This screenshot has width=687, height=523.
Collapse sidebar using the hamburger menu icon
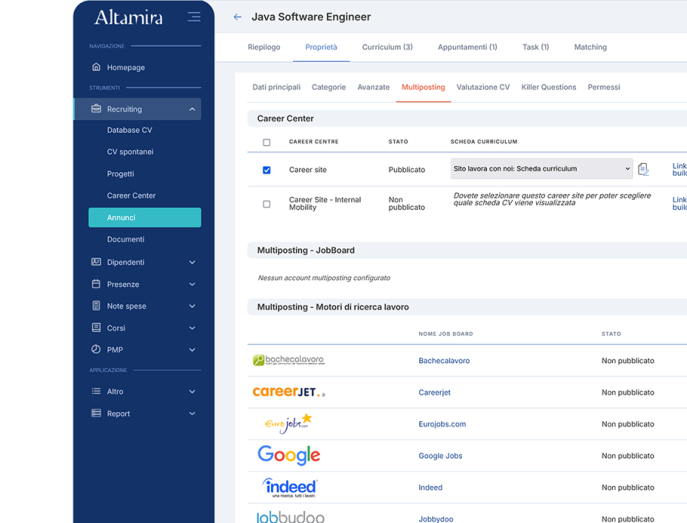pos(194,17)
